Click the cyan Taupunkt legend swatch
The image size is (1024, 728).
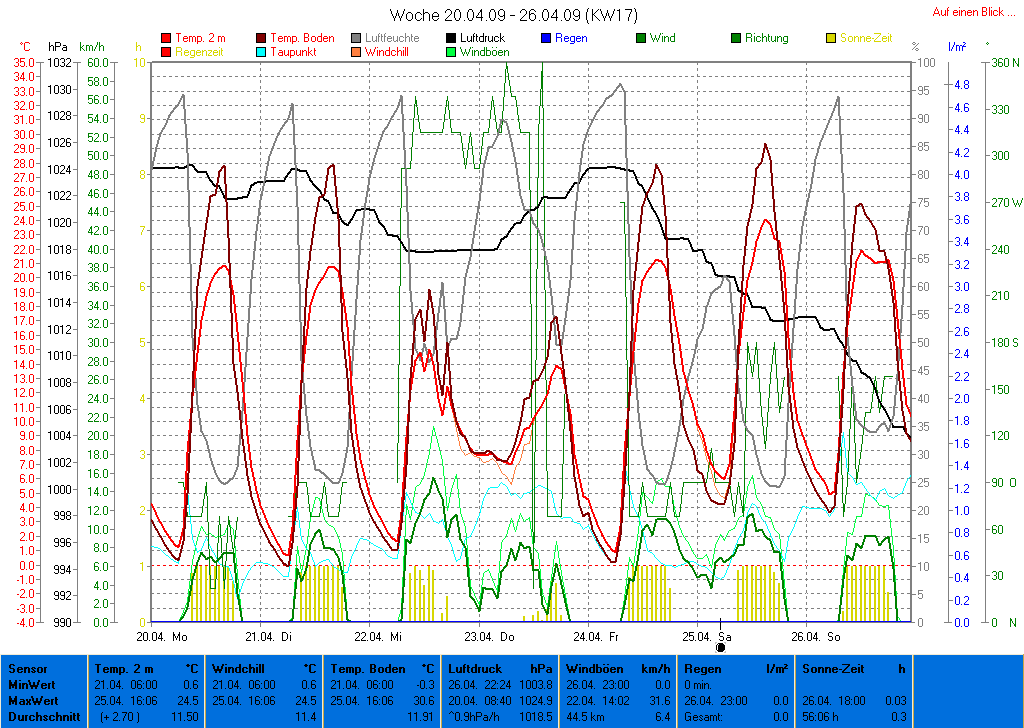coord(262,51)
